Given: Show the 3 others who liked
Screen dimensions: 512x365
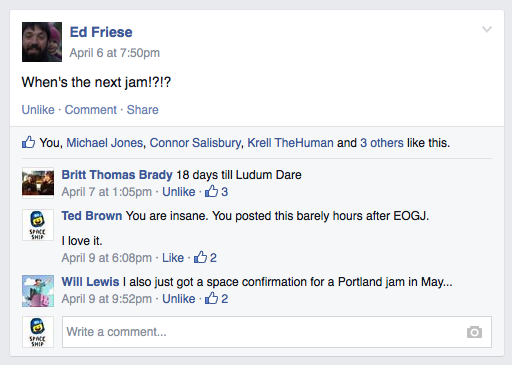Looking at the screenshot, I should click(x=382, y=143).
